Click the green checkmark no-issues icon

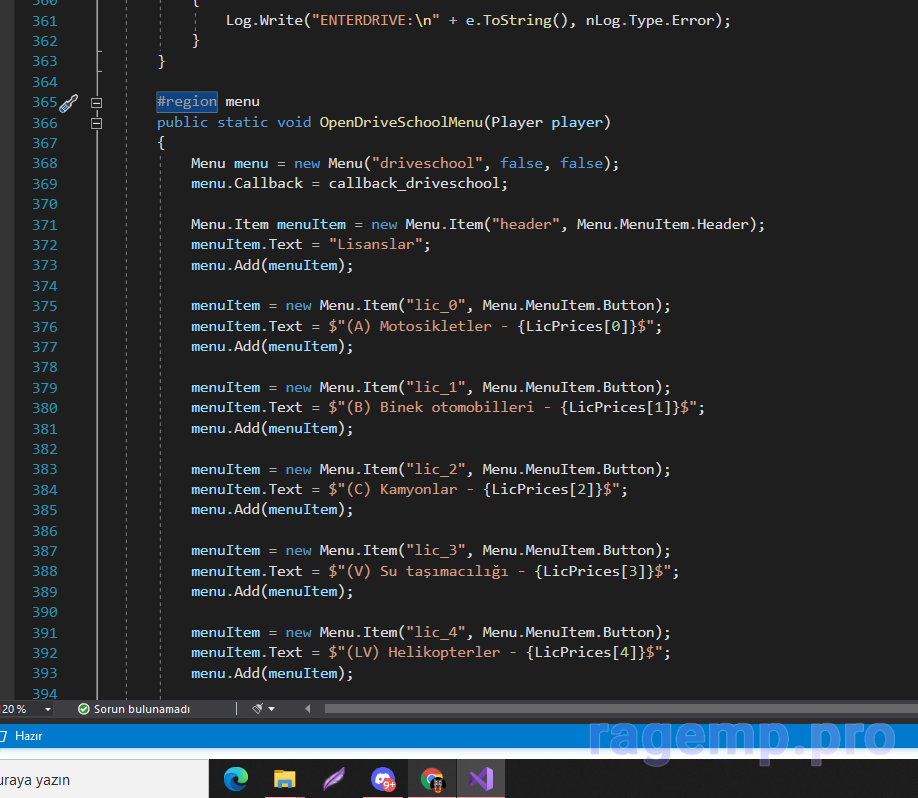click(x=84, y=709)
